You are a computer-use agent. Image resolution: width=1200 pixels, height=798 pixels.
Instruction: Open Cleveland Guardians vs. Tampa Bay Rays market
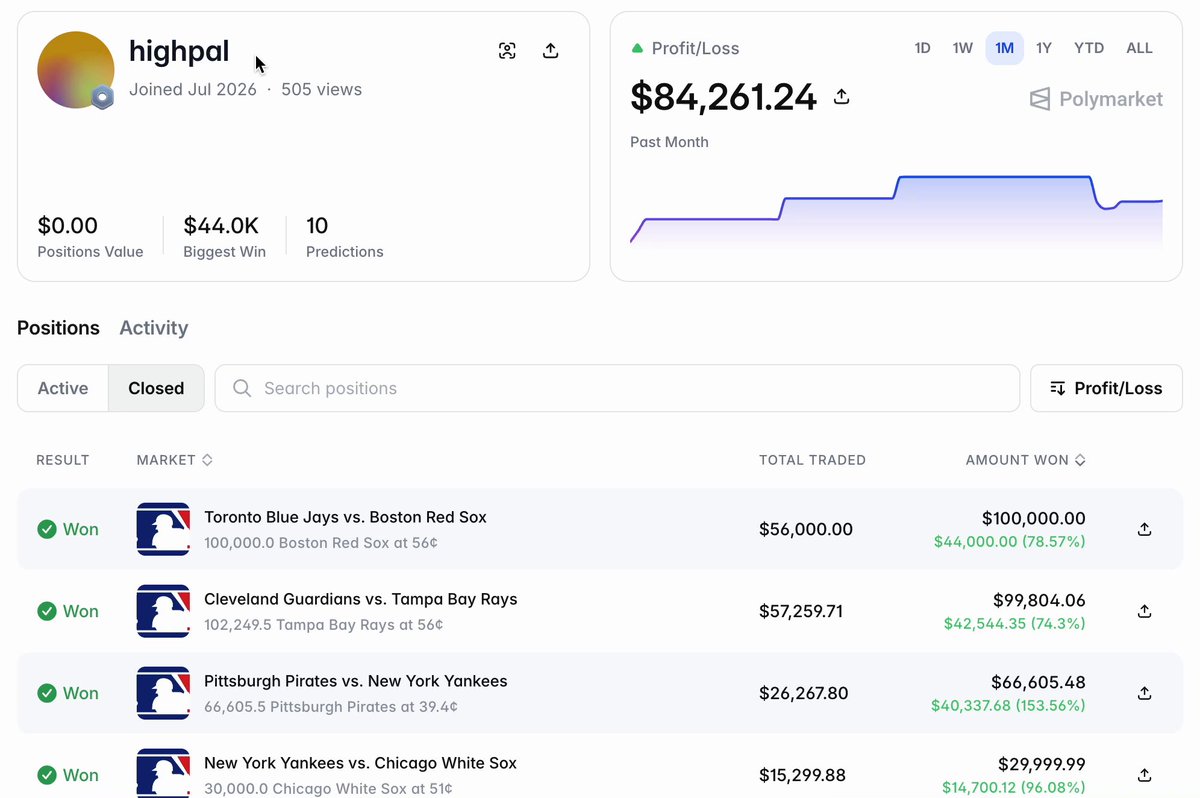[361, 599]
